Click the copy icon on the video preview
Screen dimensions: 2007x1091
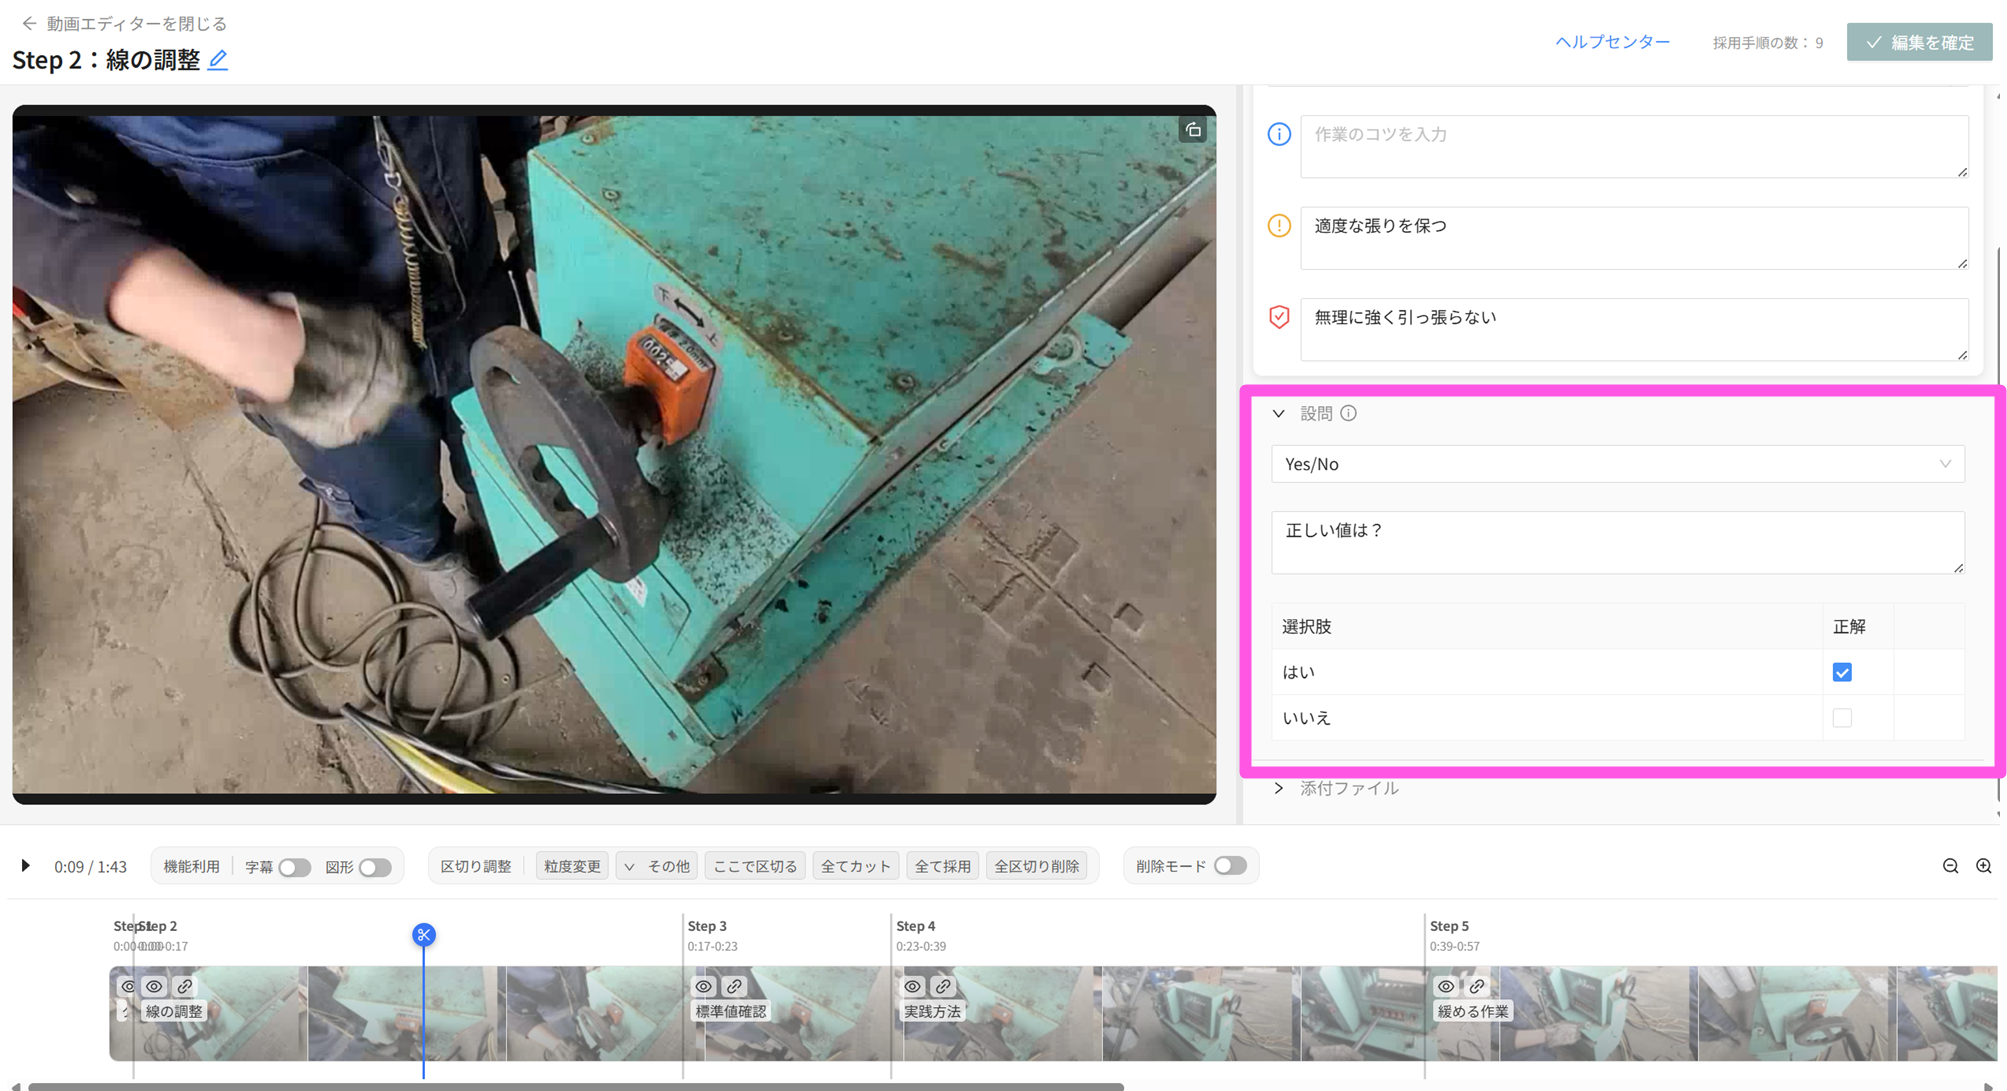1193,130
